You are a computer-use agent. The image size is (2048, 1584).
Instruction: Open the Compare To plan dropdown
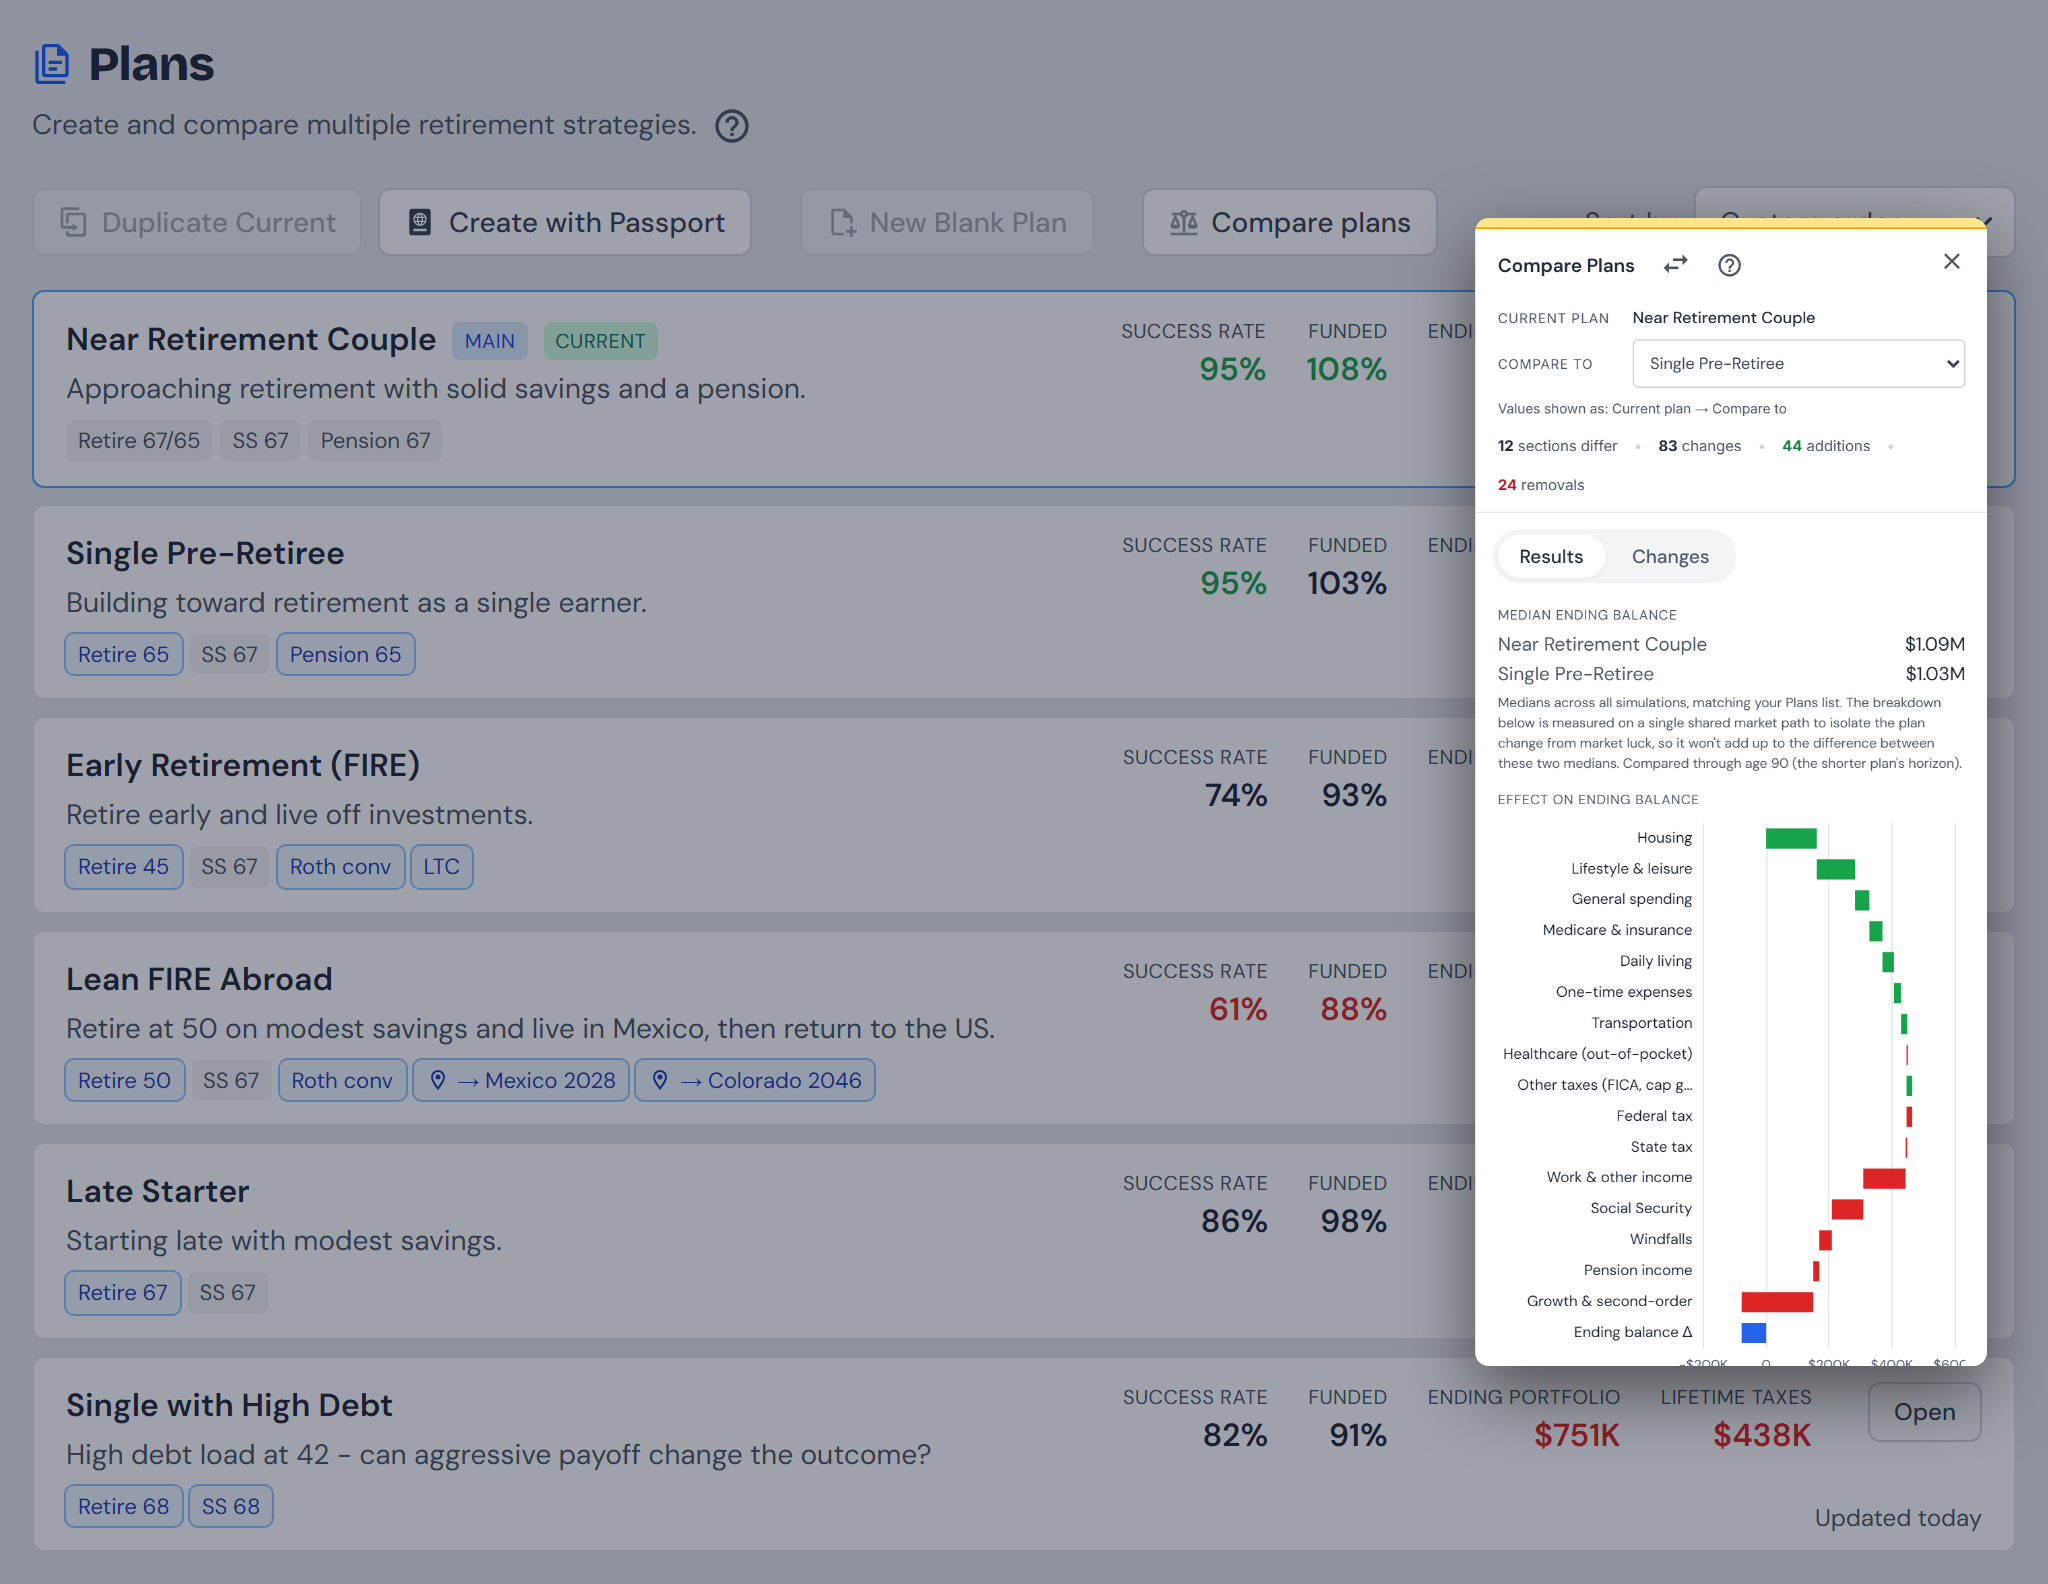pyautogui.click(x=1798, y=364)
